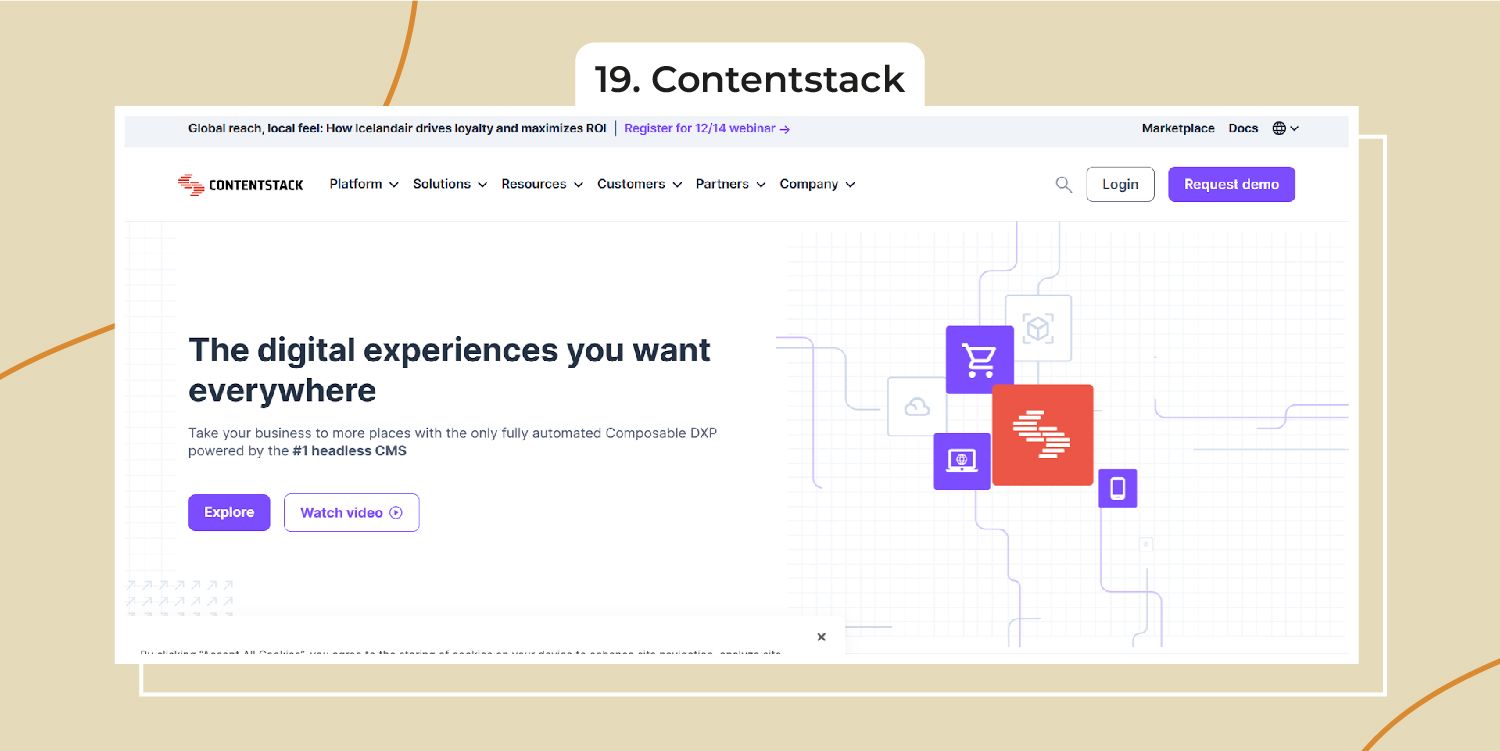Image resolution: width=1500 pixels, height=751 pixels.
Task: Click the Login button
Action: coord(1120,184)
